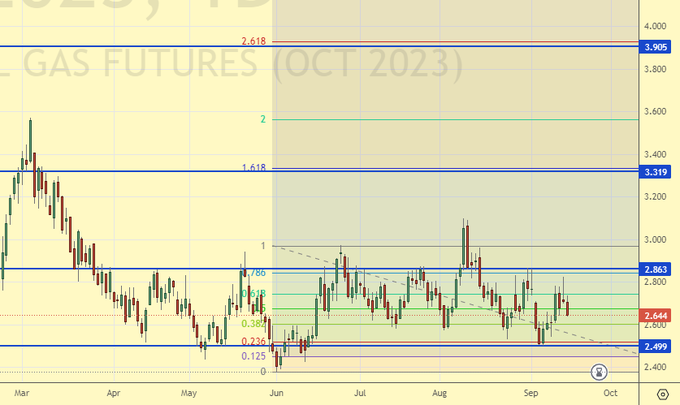This screenshot has width=680, height=405.
Task: Click the 2.618 Fibonacci level label
Action: pyautogui.click(x=253, y=41)
